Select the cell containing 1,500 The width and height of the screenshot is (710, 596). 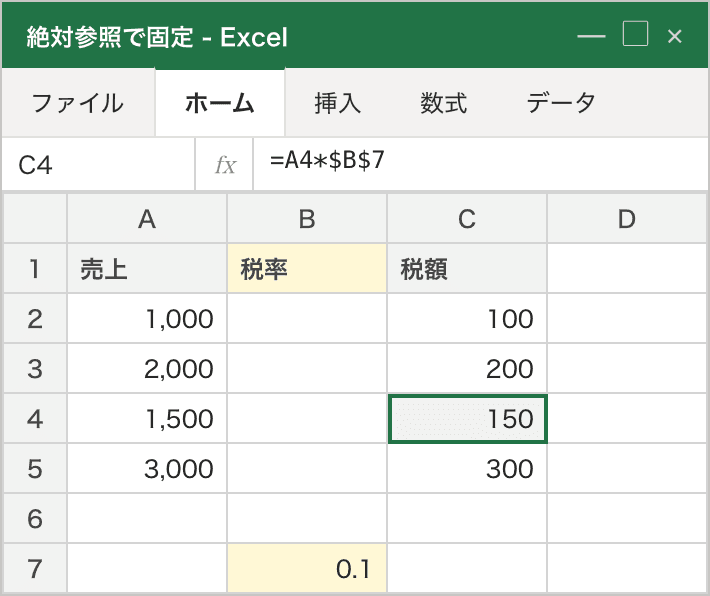pyautogui.click(x=147, y=418)
